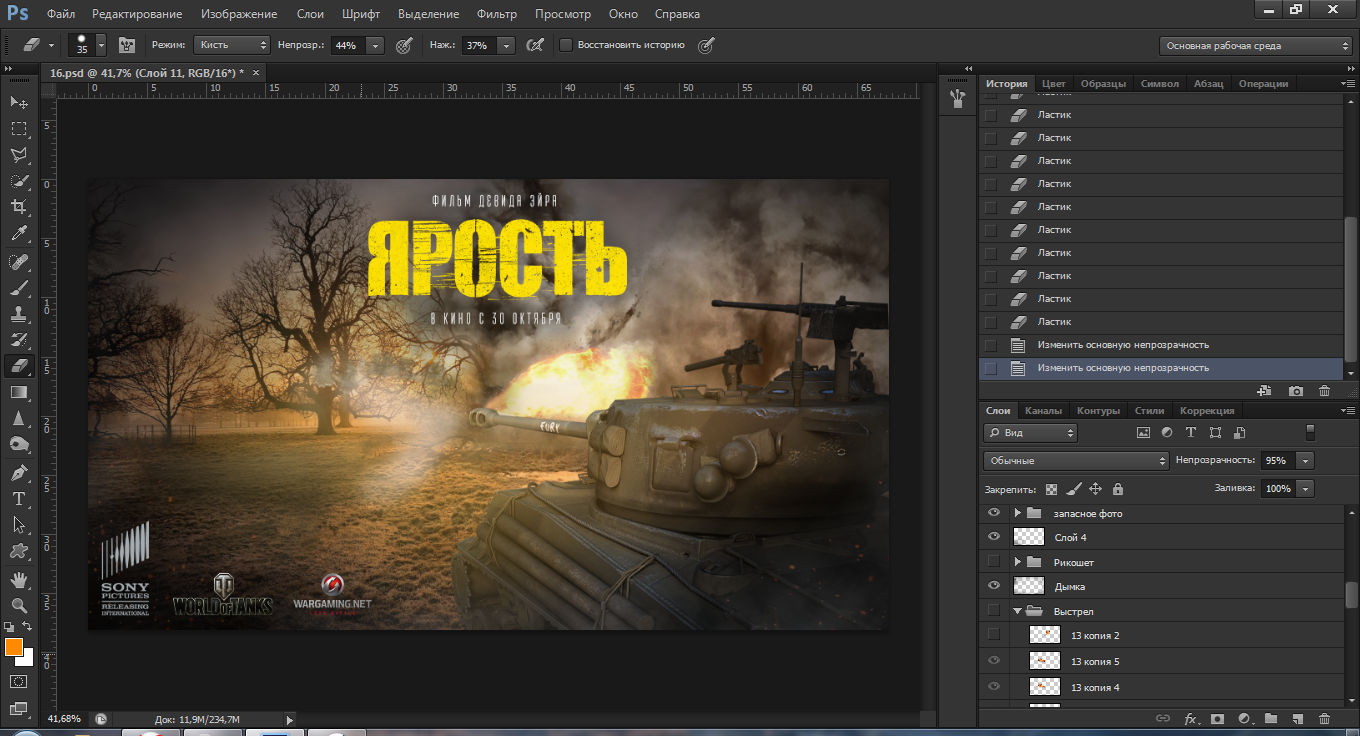Select the Crop tool

tap(18, 207)
